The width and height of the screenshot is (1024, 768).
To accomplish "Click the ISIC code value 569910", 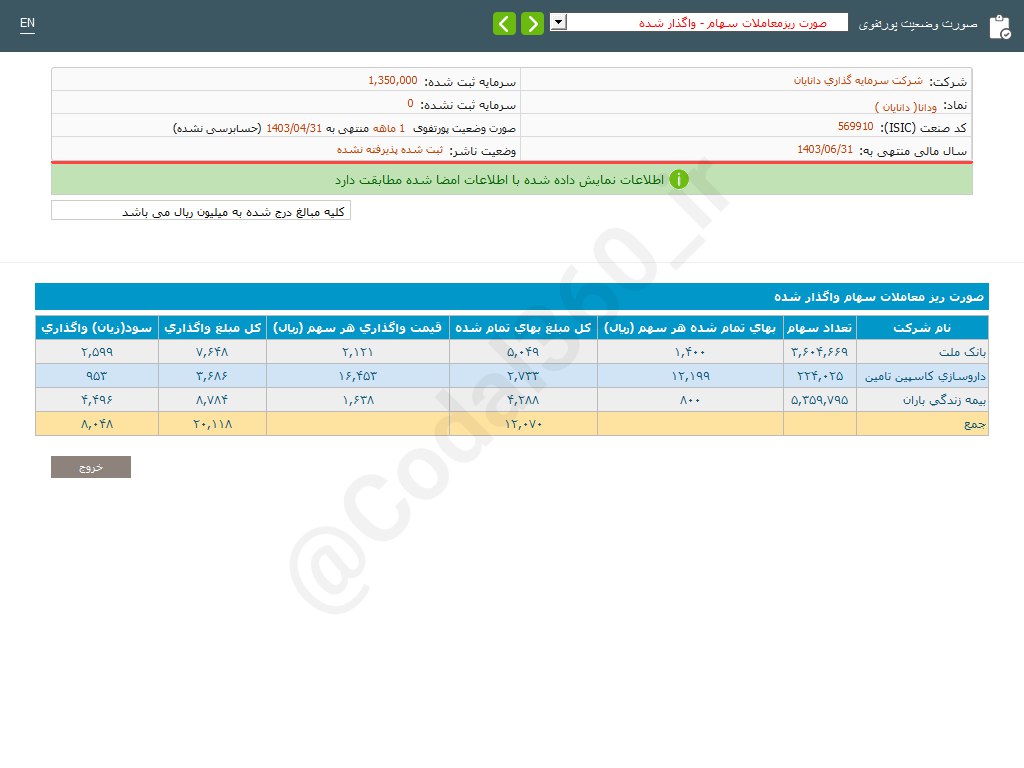I will tap(855, 127).
